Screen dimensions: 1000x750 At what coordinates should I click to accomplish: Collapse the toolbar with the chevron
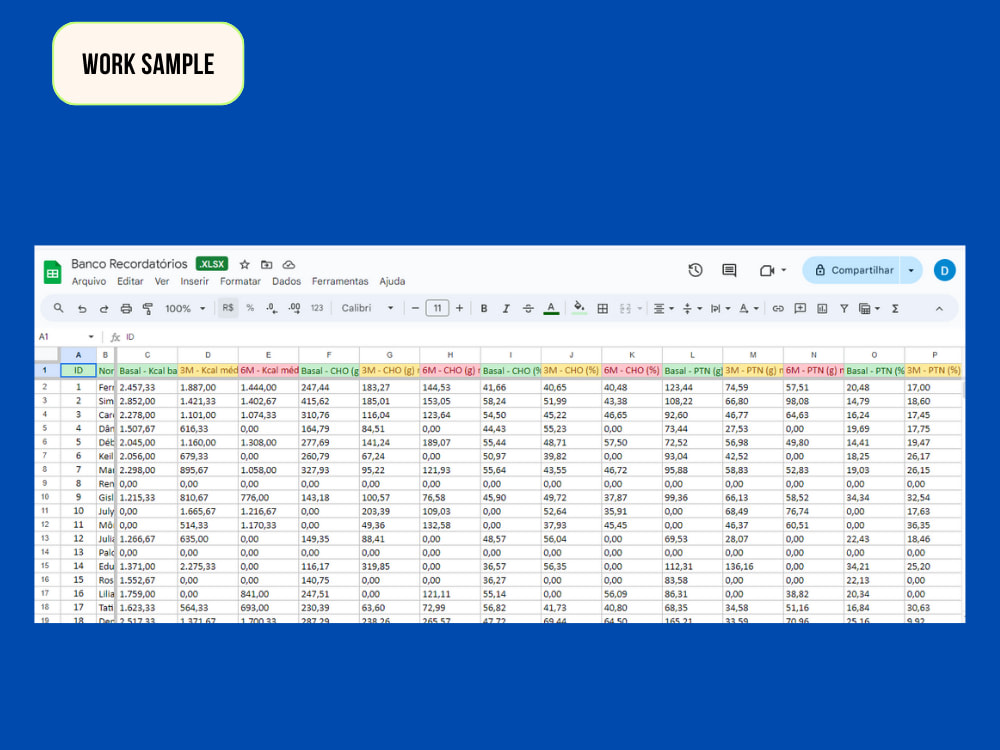pyautogui.click(x=939, y=309)
